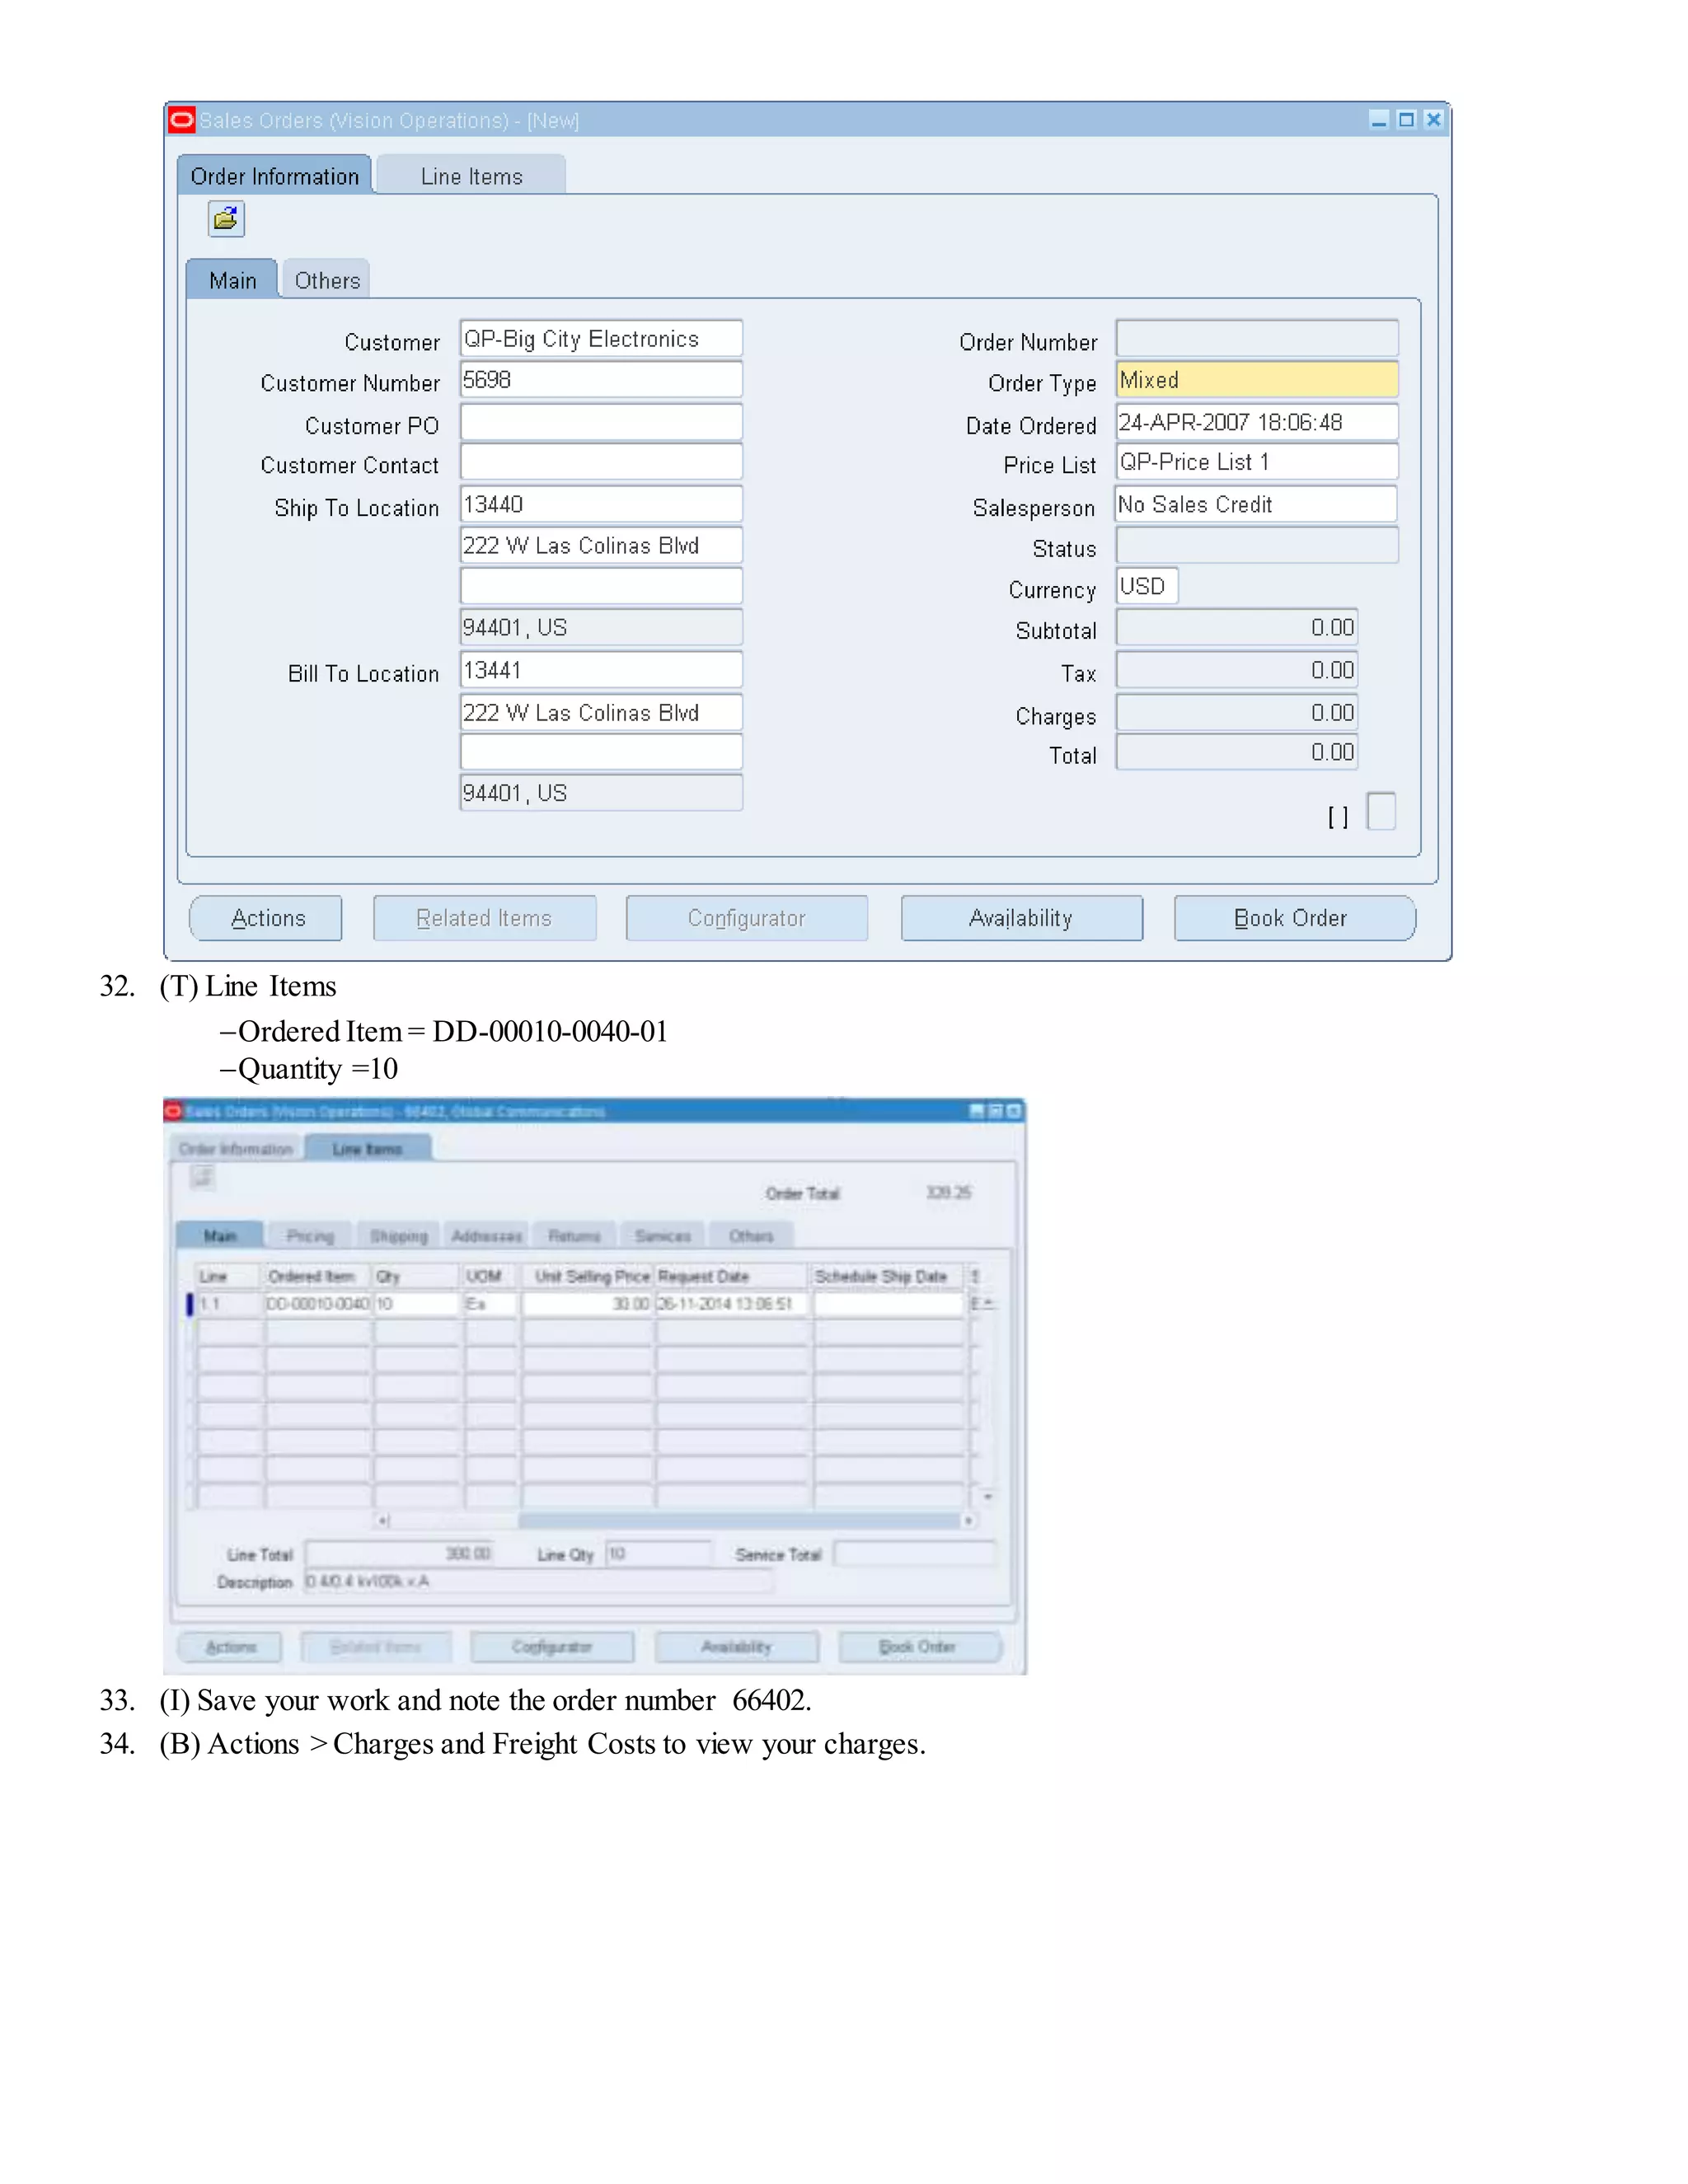Click the empty Order Number field
1688x2184 pixels.
[x=1257, y=338]
